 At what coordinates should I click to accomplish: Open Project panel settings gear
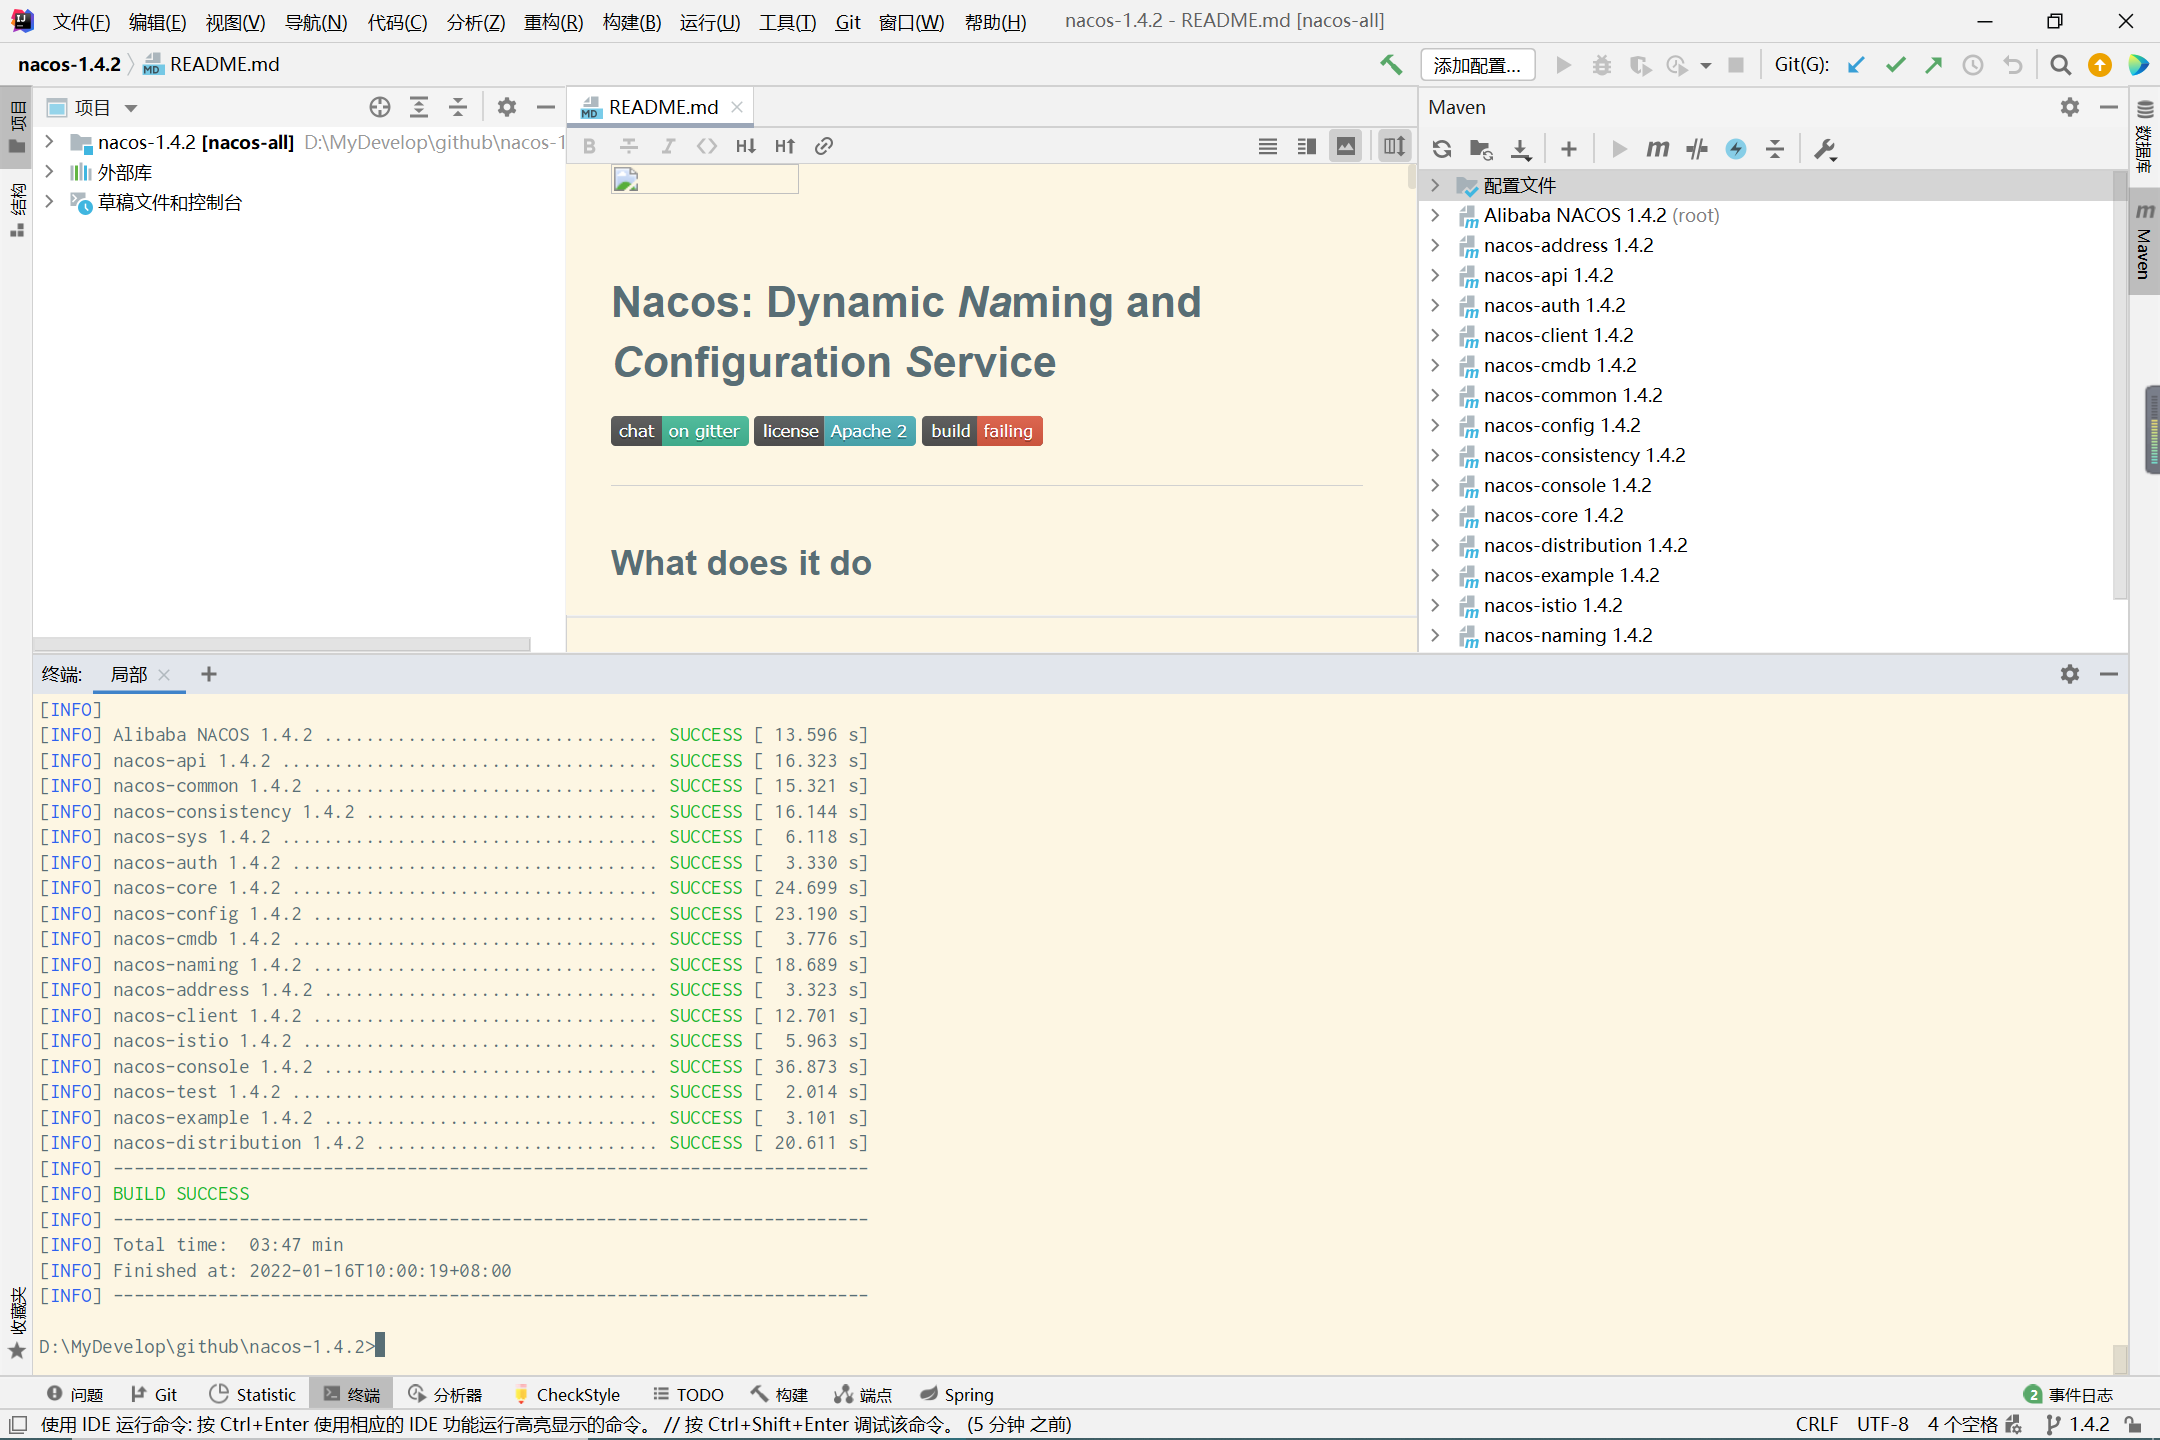point(507,107)
